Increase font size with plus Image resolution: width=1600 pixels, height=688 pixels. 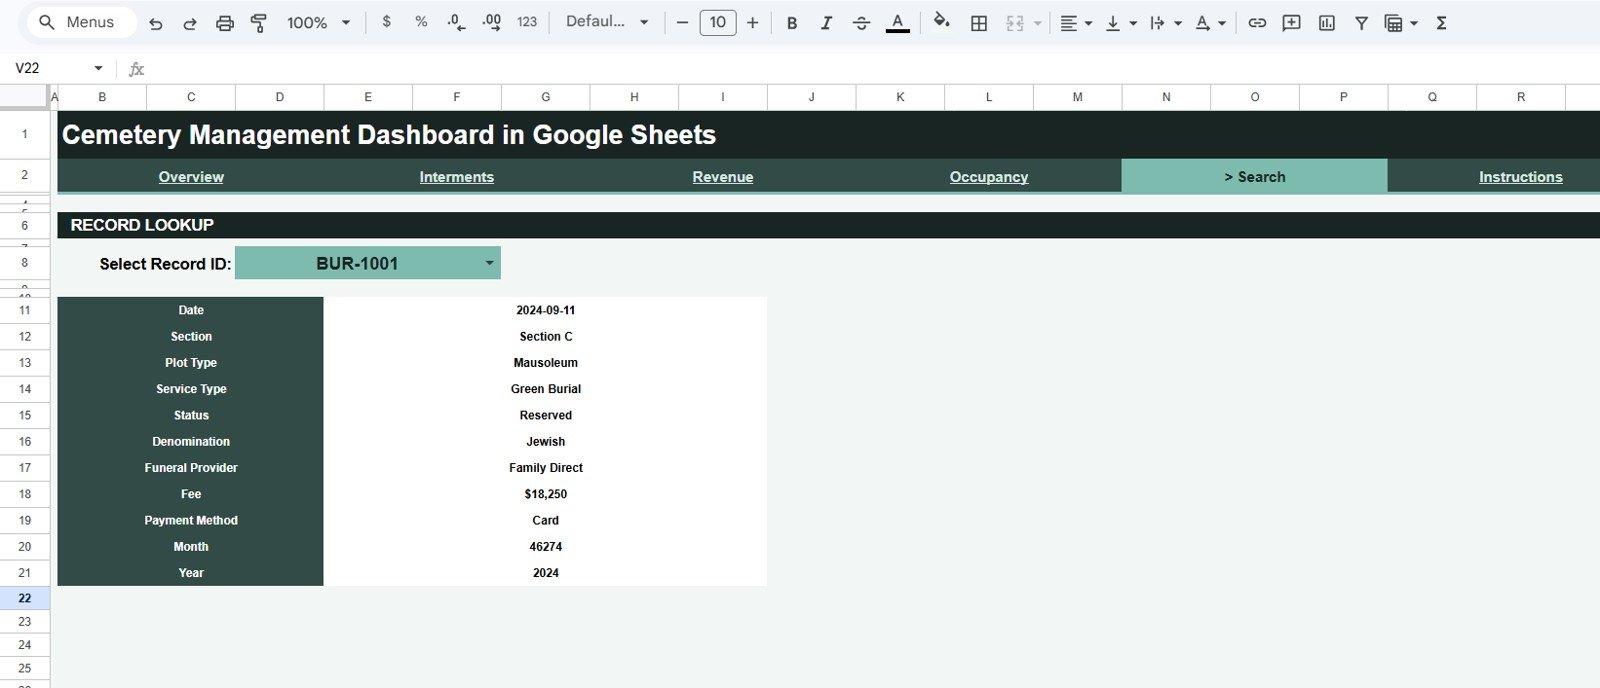coord(753,22)
